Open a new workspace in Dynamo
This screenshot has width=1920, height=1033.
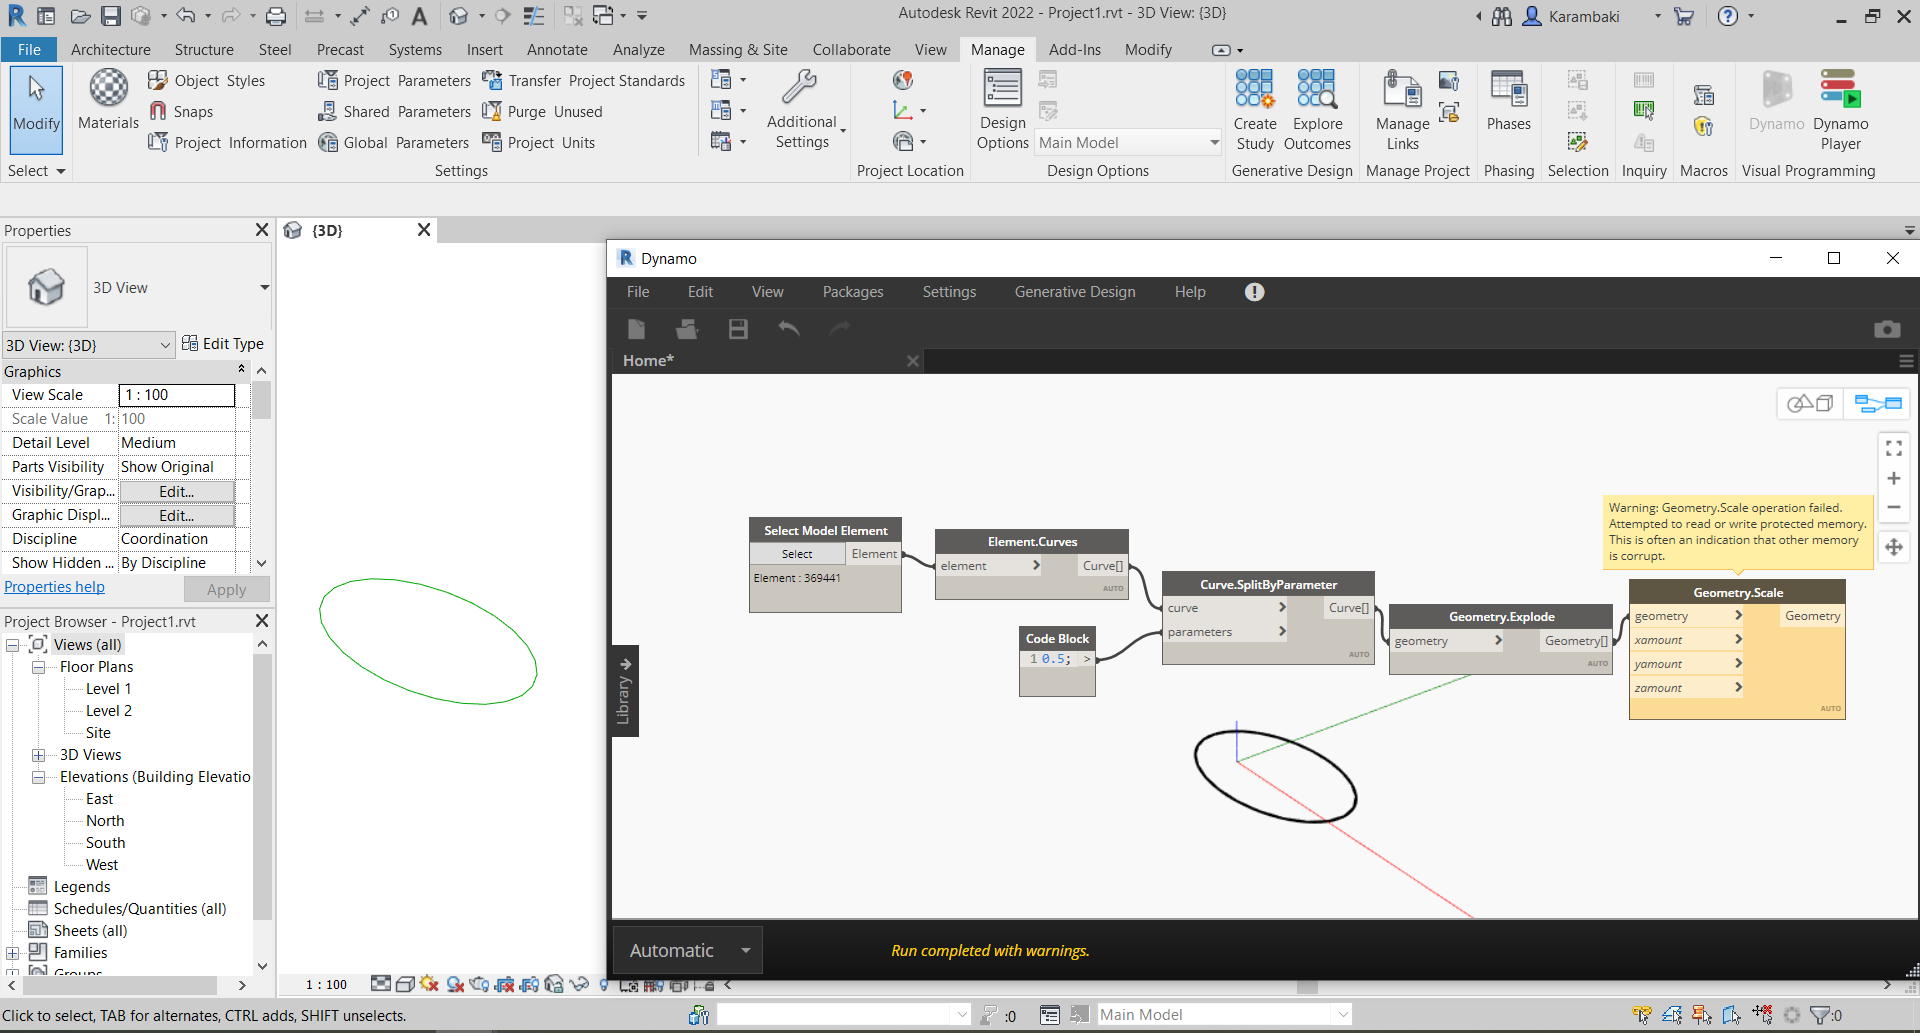pyautogui.click(x=636, y=328)
